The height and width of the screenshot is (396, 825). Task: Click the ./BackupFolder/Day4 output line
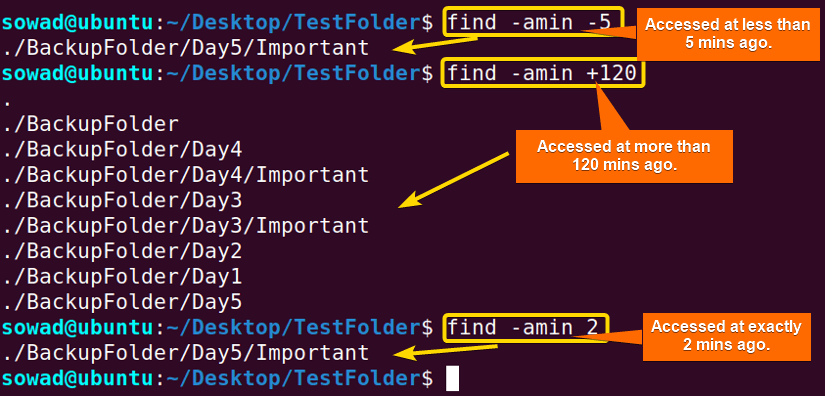(x=122, y=149)
